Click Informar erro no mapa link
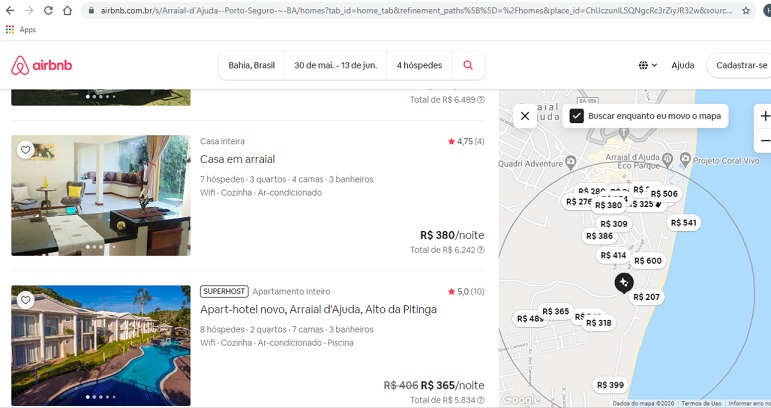This screenshot has height=408, width=771. [749, 404]
